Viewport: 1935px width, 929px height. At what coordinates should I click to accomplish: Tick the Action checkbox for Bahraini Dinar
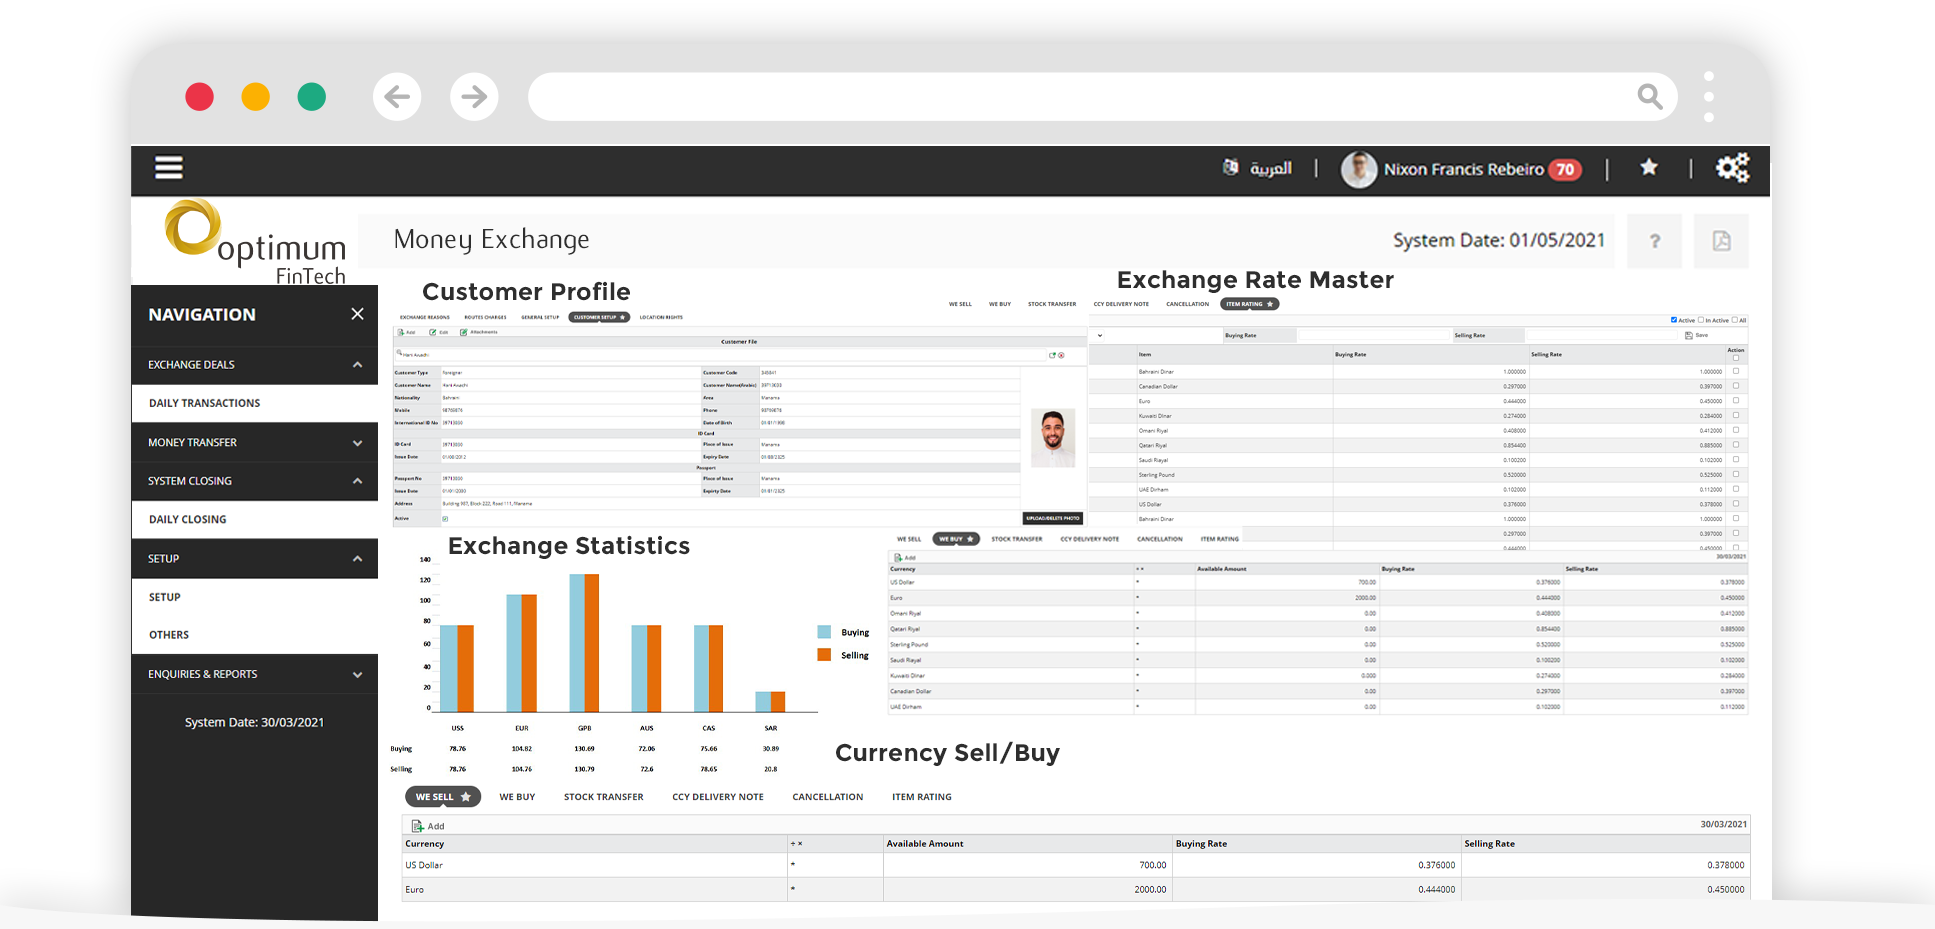1736,371
